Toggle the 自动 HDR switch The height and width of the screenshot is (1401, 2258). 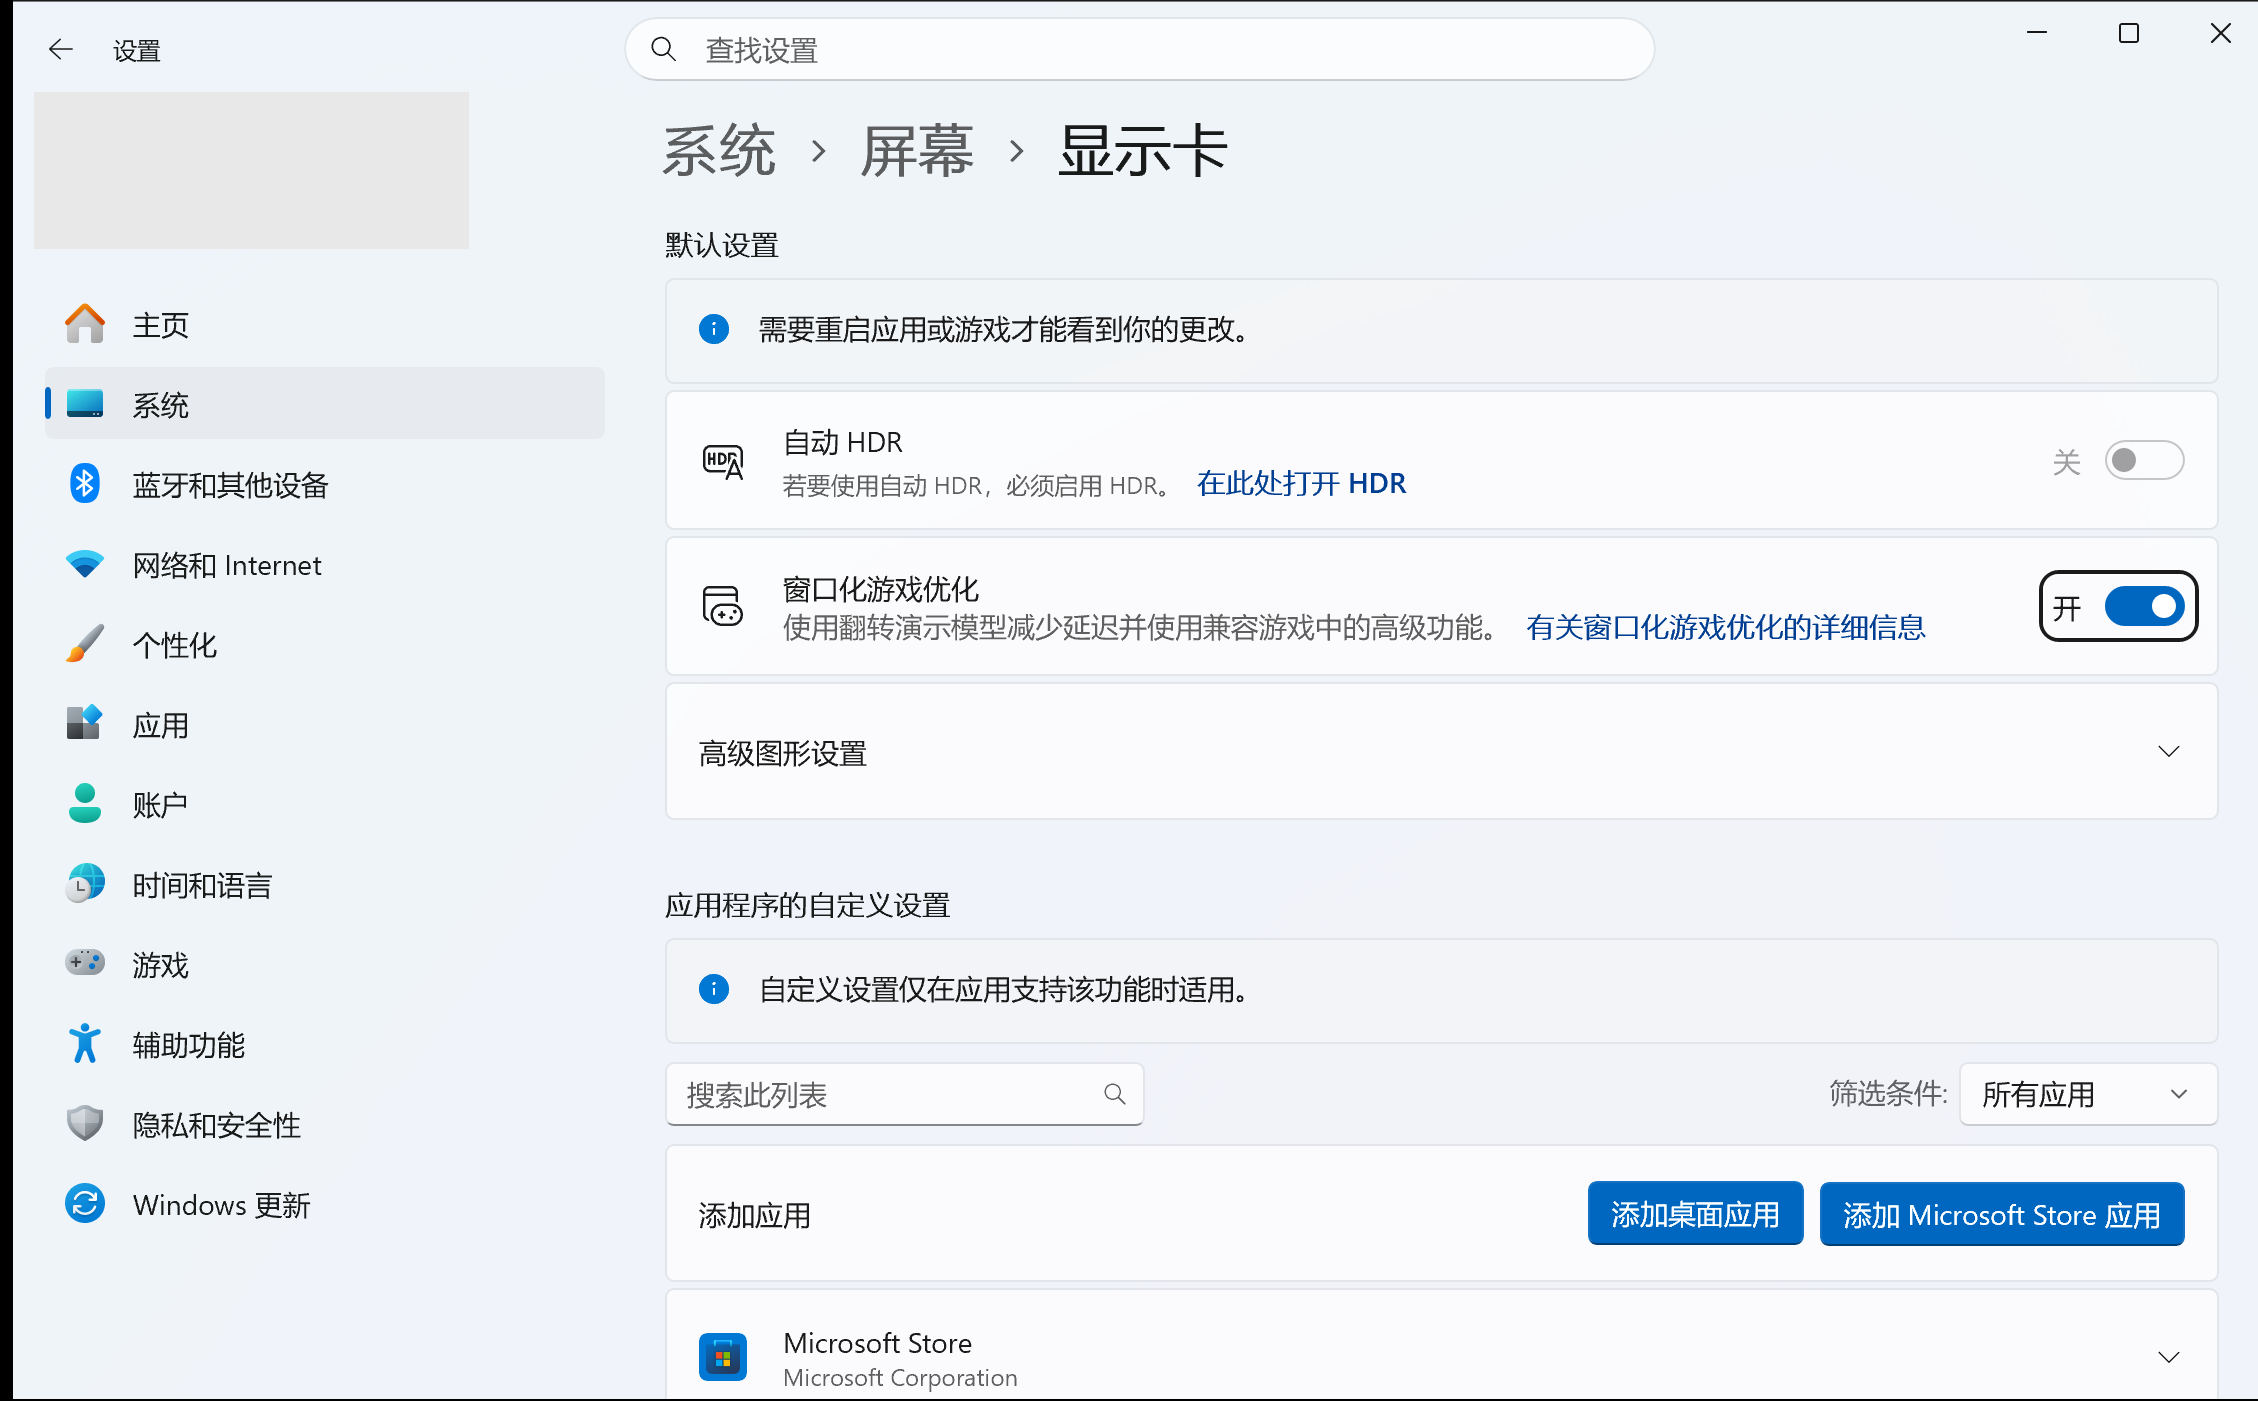[x=2144, y=460]
